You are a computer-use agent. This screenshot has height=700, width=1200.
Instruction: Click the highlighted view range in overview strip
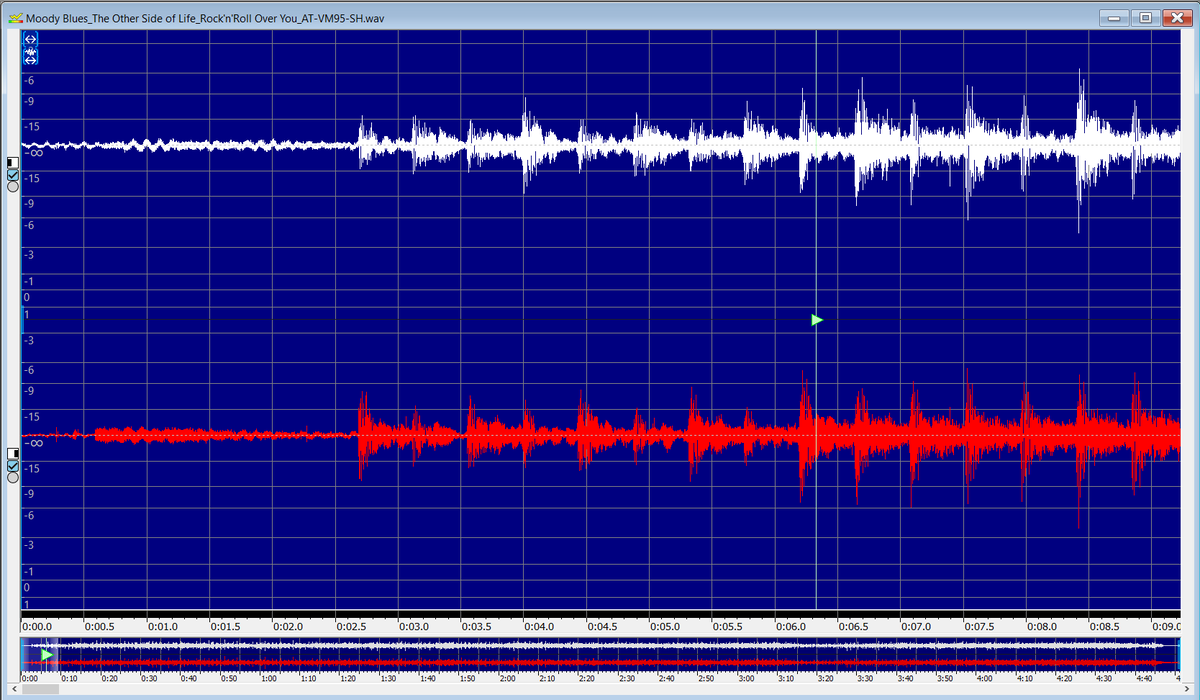(x=41, y=655)
